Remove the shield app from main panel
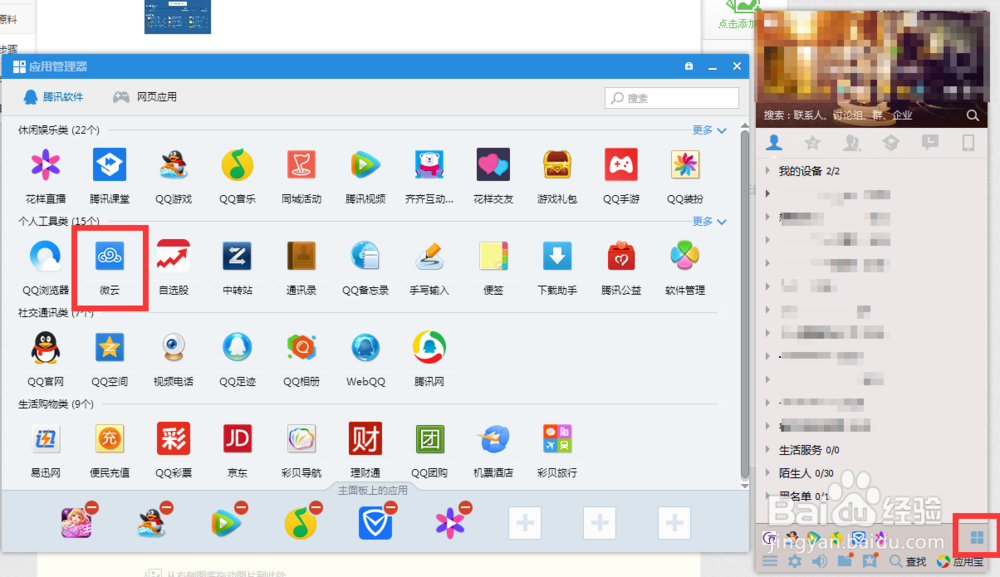 (x=391, y=508)
